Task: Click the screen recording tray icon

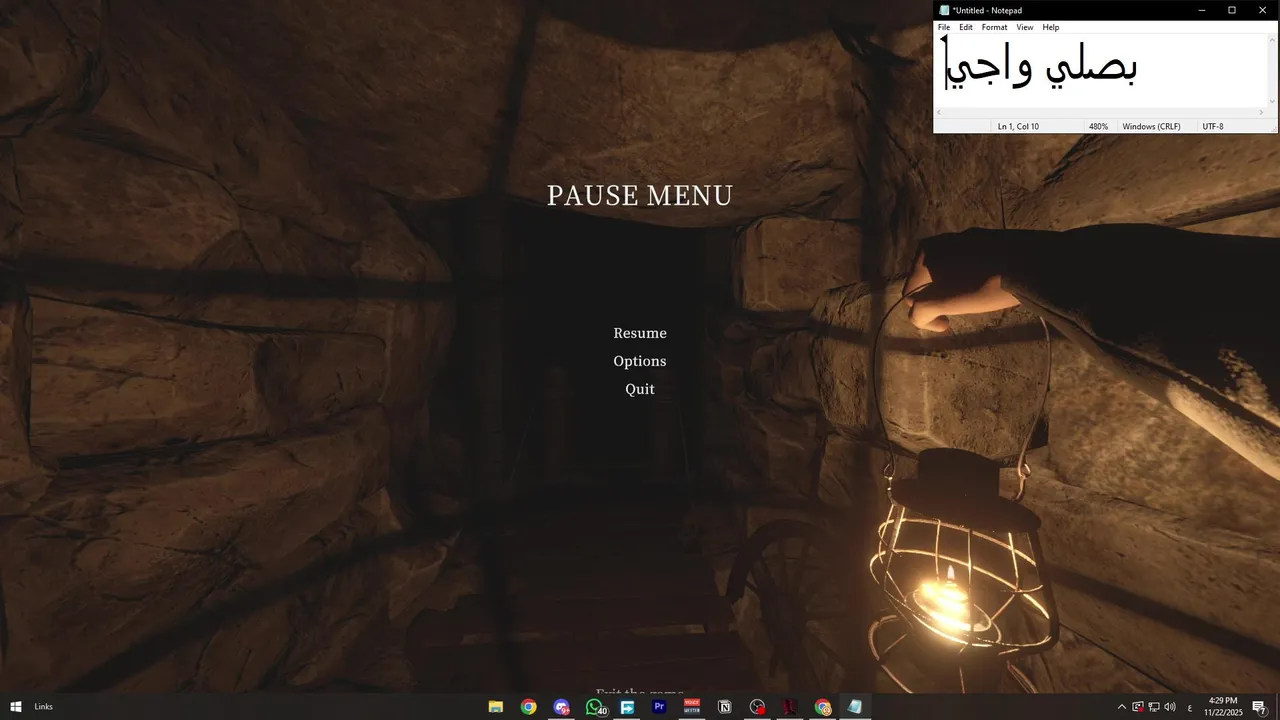Action: pos(1137,707)
